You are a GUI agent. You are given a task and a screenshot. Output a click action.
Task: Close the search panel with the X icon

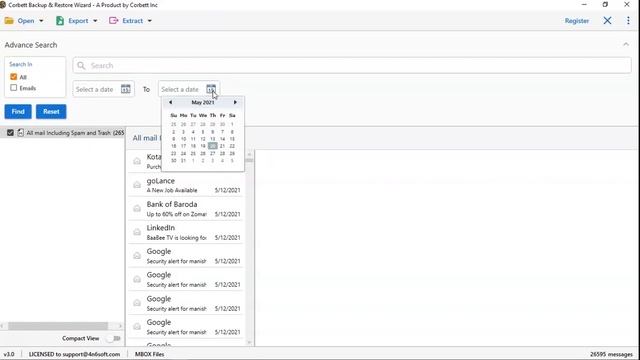tap(607, 21)
